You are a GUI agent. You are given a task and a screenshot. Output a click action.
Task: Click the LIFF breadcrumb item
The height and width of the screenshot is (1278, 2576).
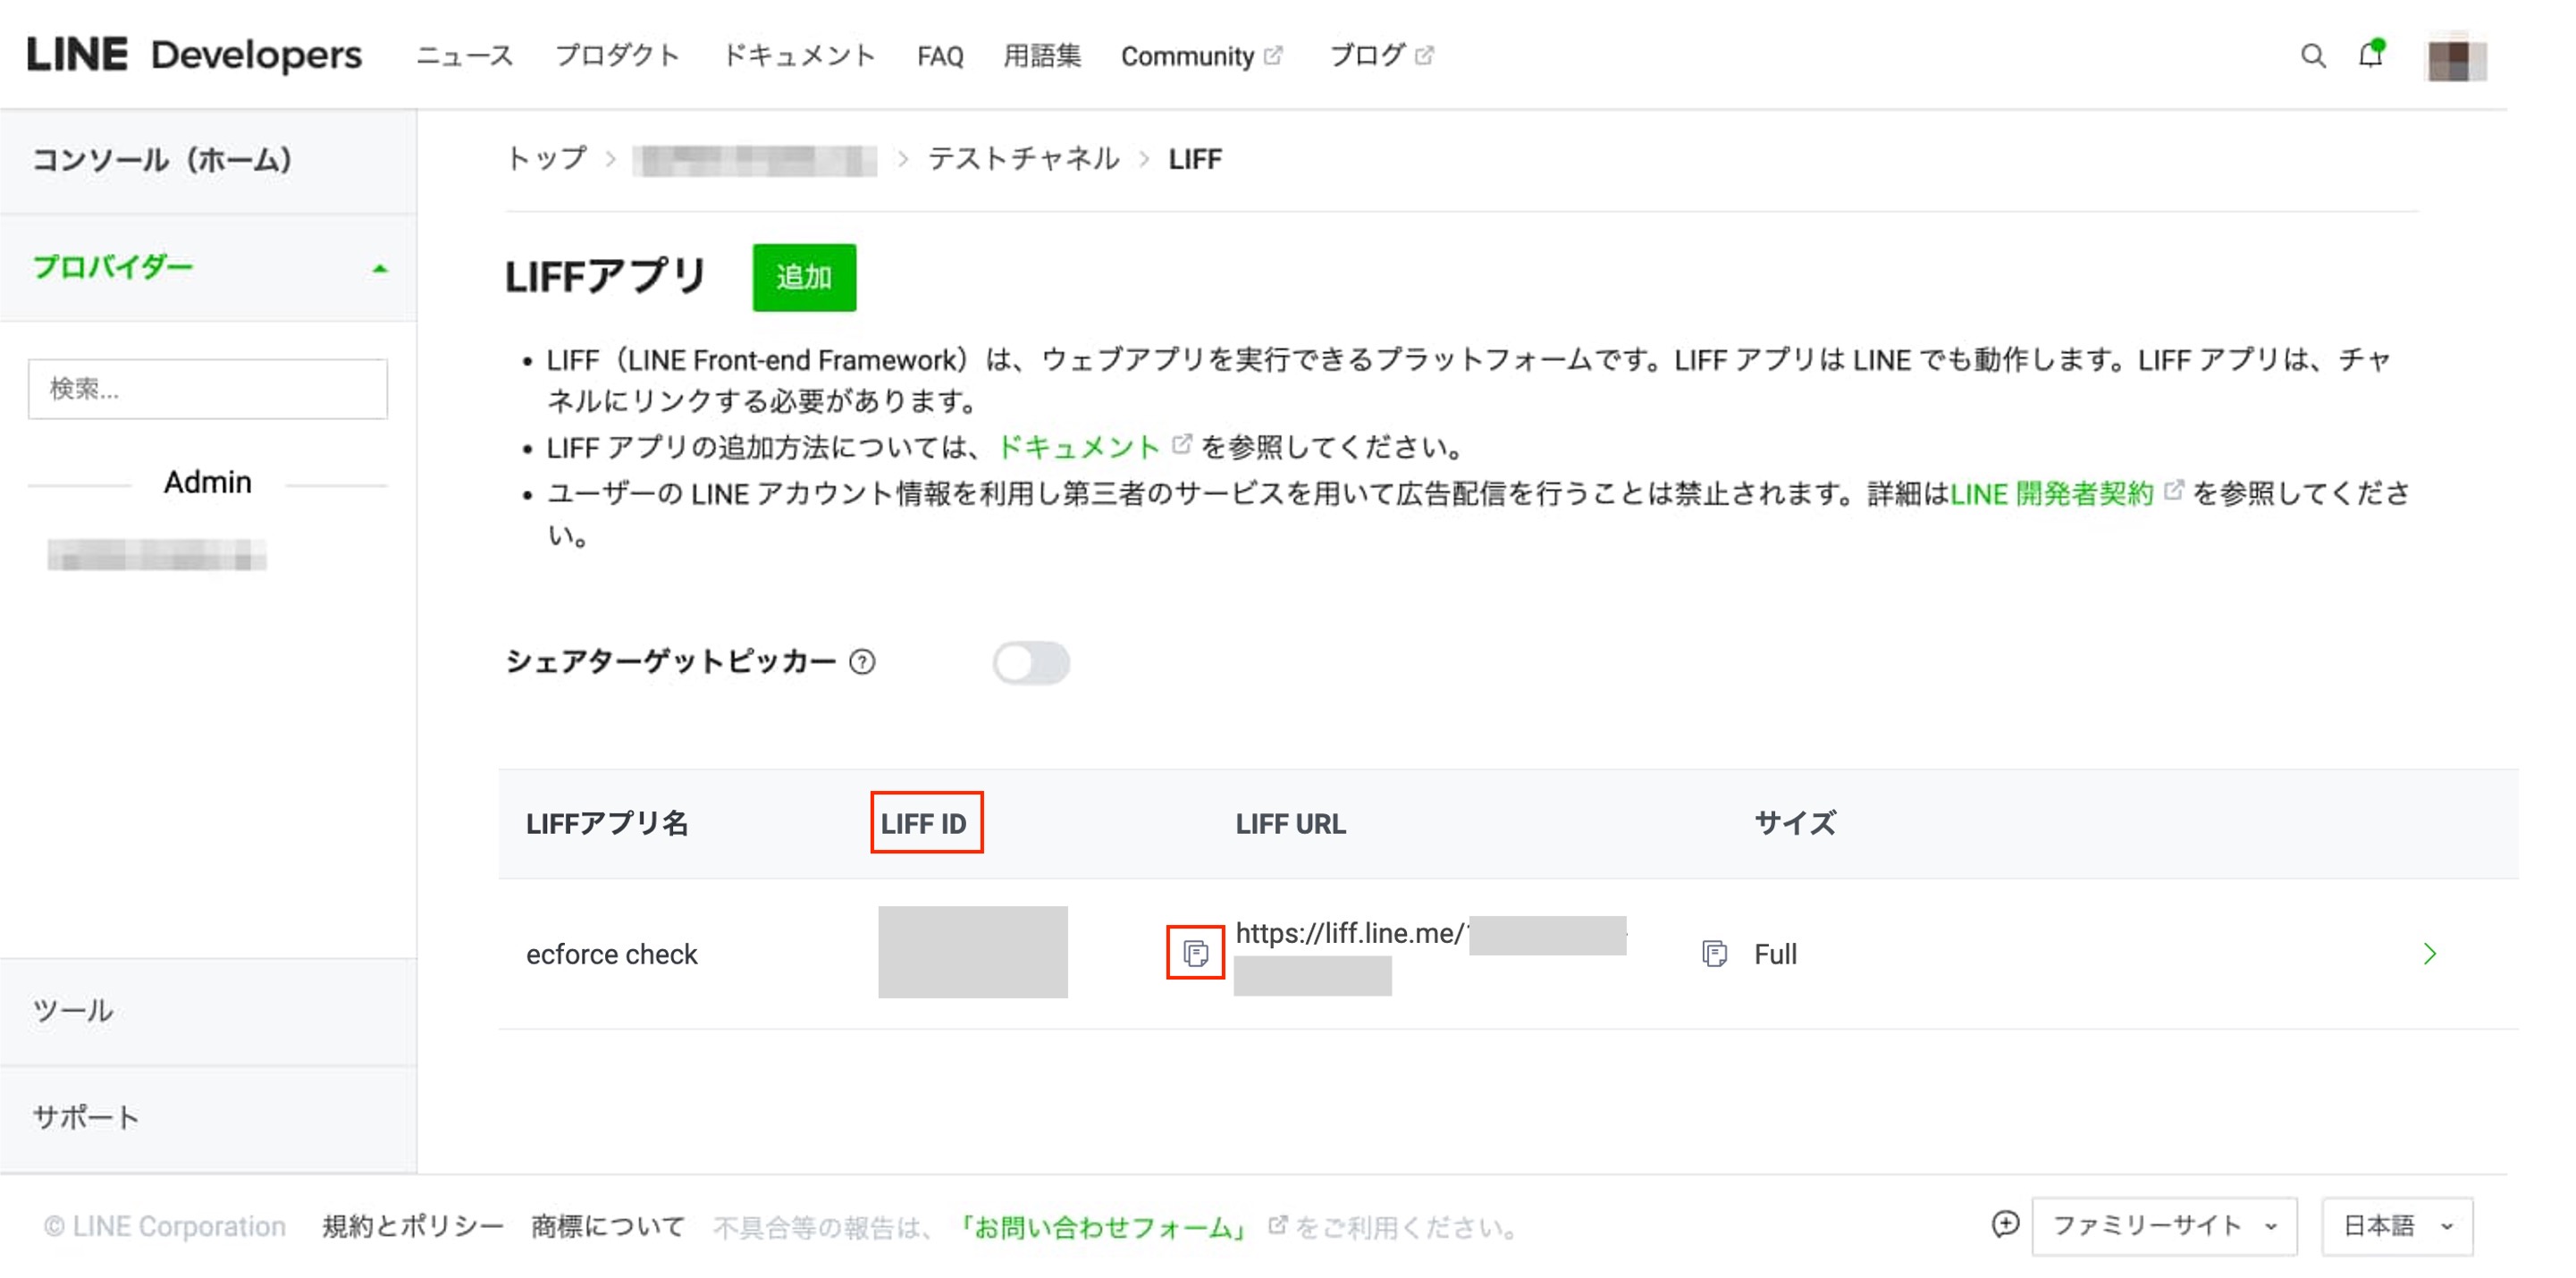click(1195, 160)
